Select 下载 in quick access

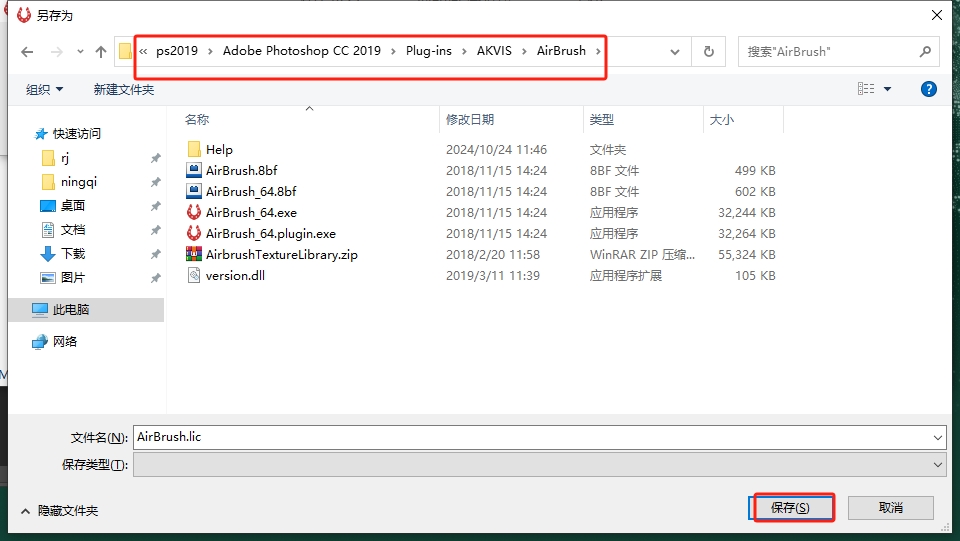pos(72,253)
